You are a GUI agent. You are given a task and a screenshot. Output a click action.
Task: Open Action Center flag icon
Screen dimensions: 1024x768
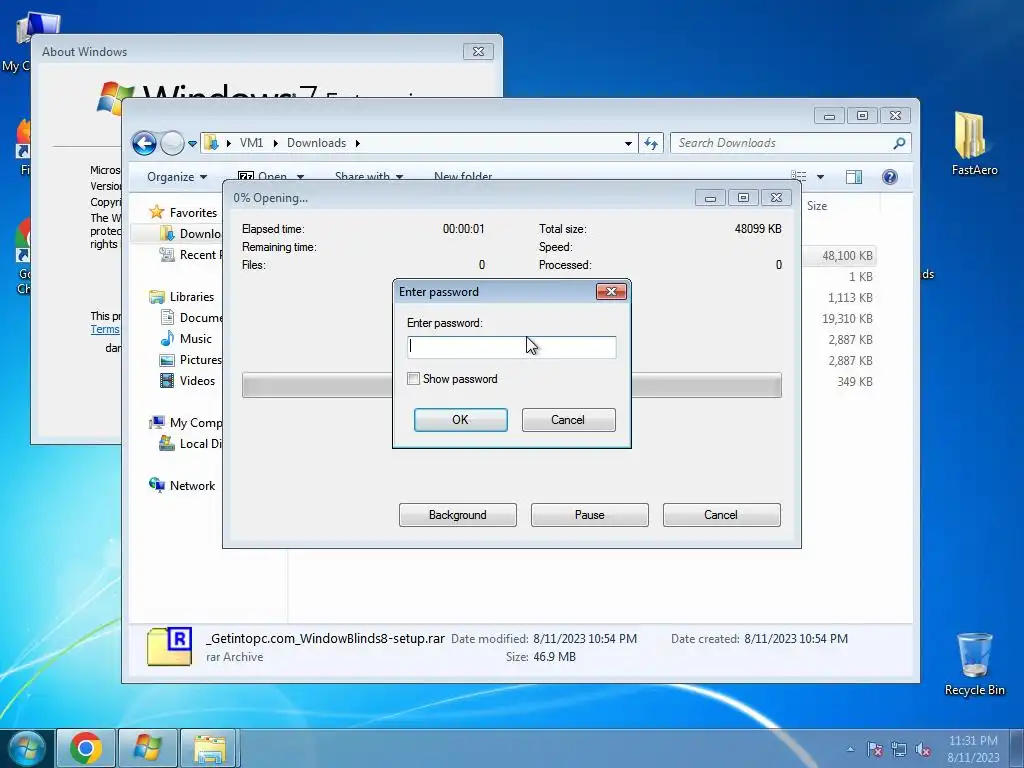point(874,749)
